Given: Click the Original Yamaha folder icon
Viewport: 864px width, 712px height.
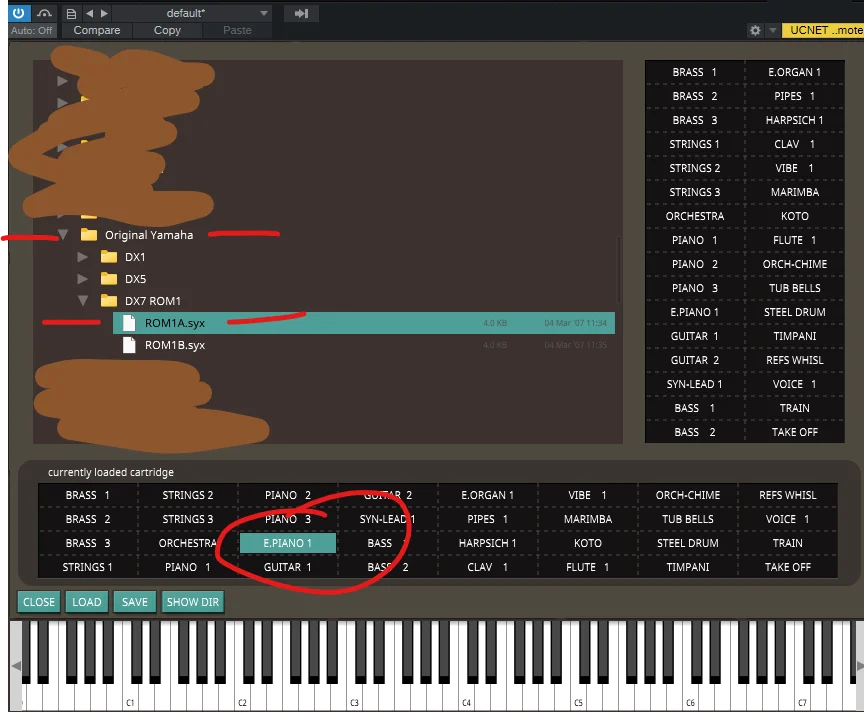Looking at the screenshot, I should tap(89, 235).
